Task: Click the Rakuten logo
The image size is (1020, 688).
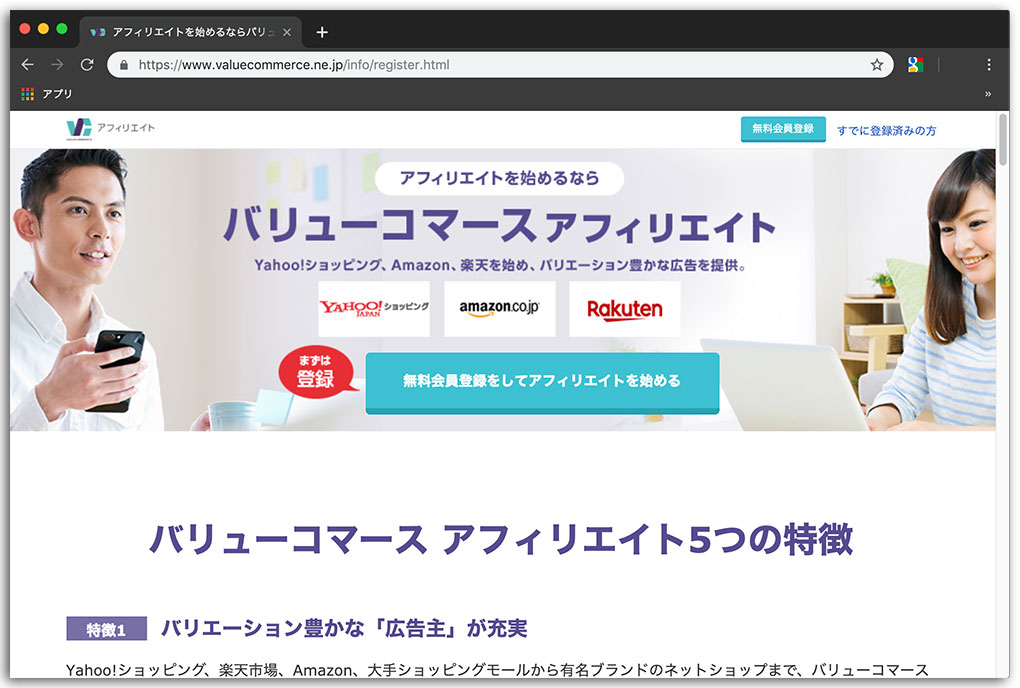Action: coord(624,308)
